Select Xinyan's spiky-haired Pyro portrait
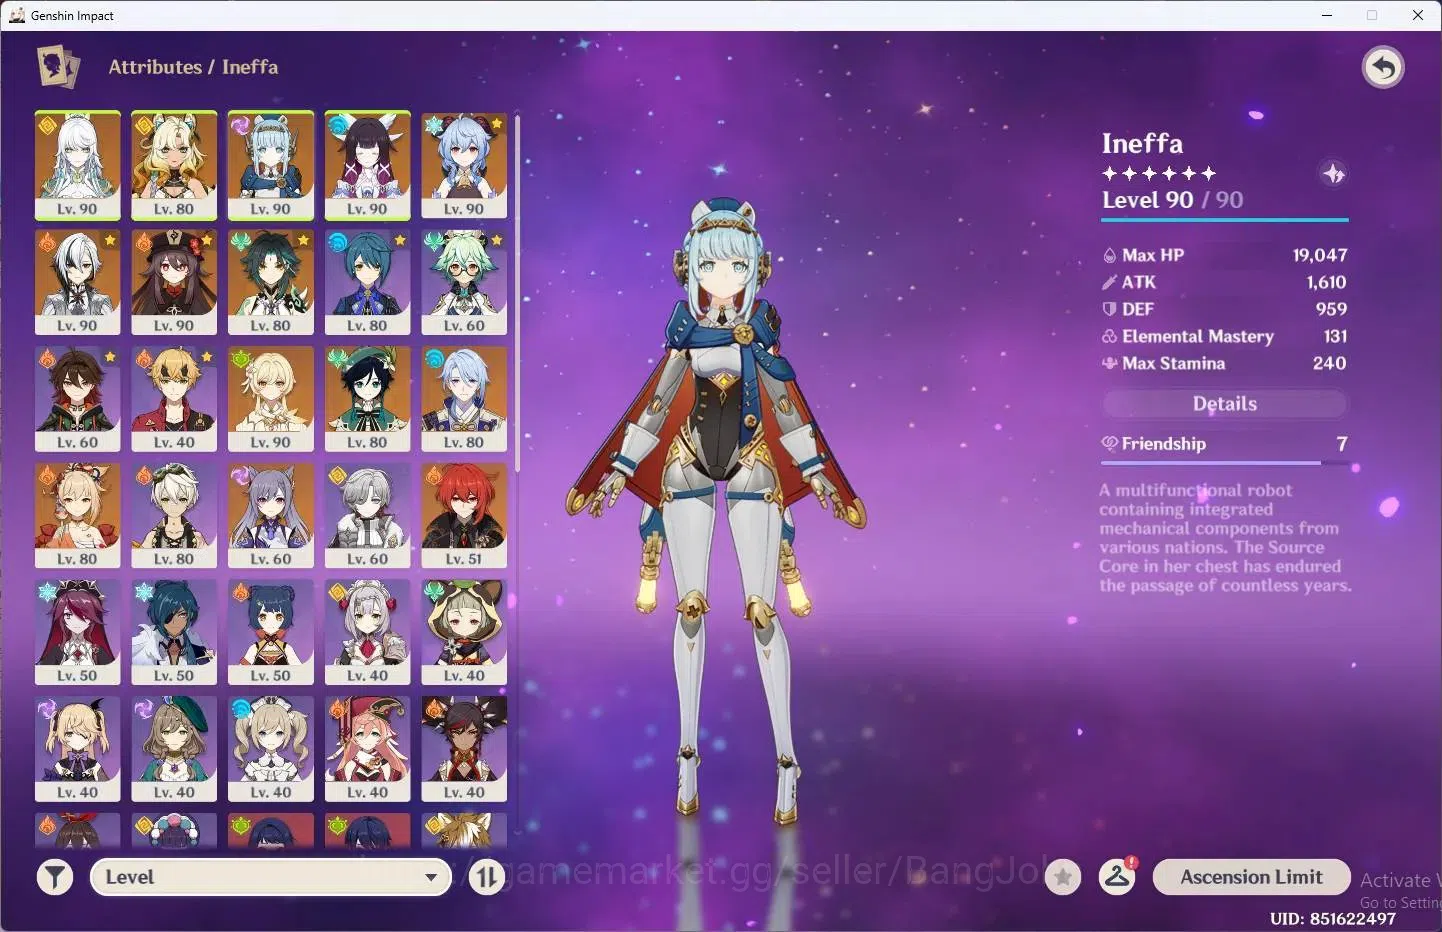The height and width of the screenshot is (932, 1442). [464, 749]
